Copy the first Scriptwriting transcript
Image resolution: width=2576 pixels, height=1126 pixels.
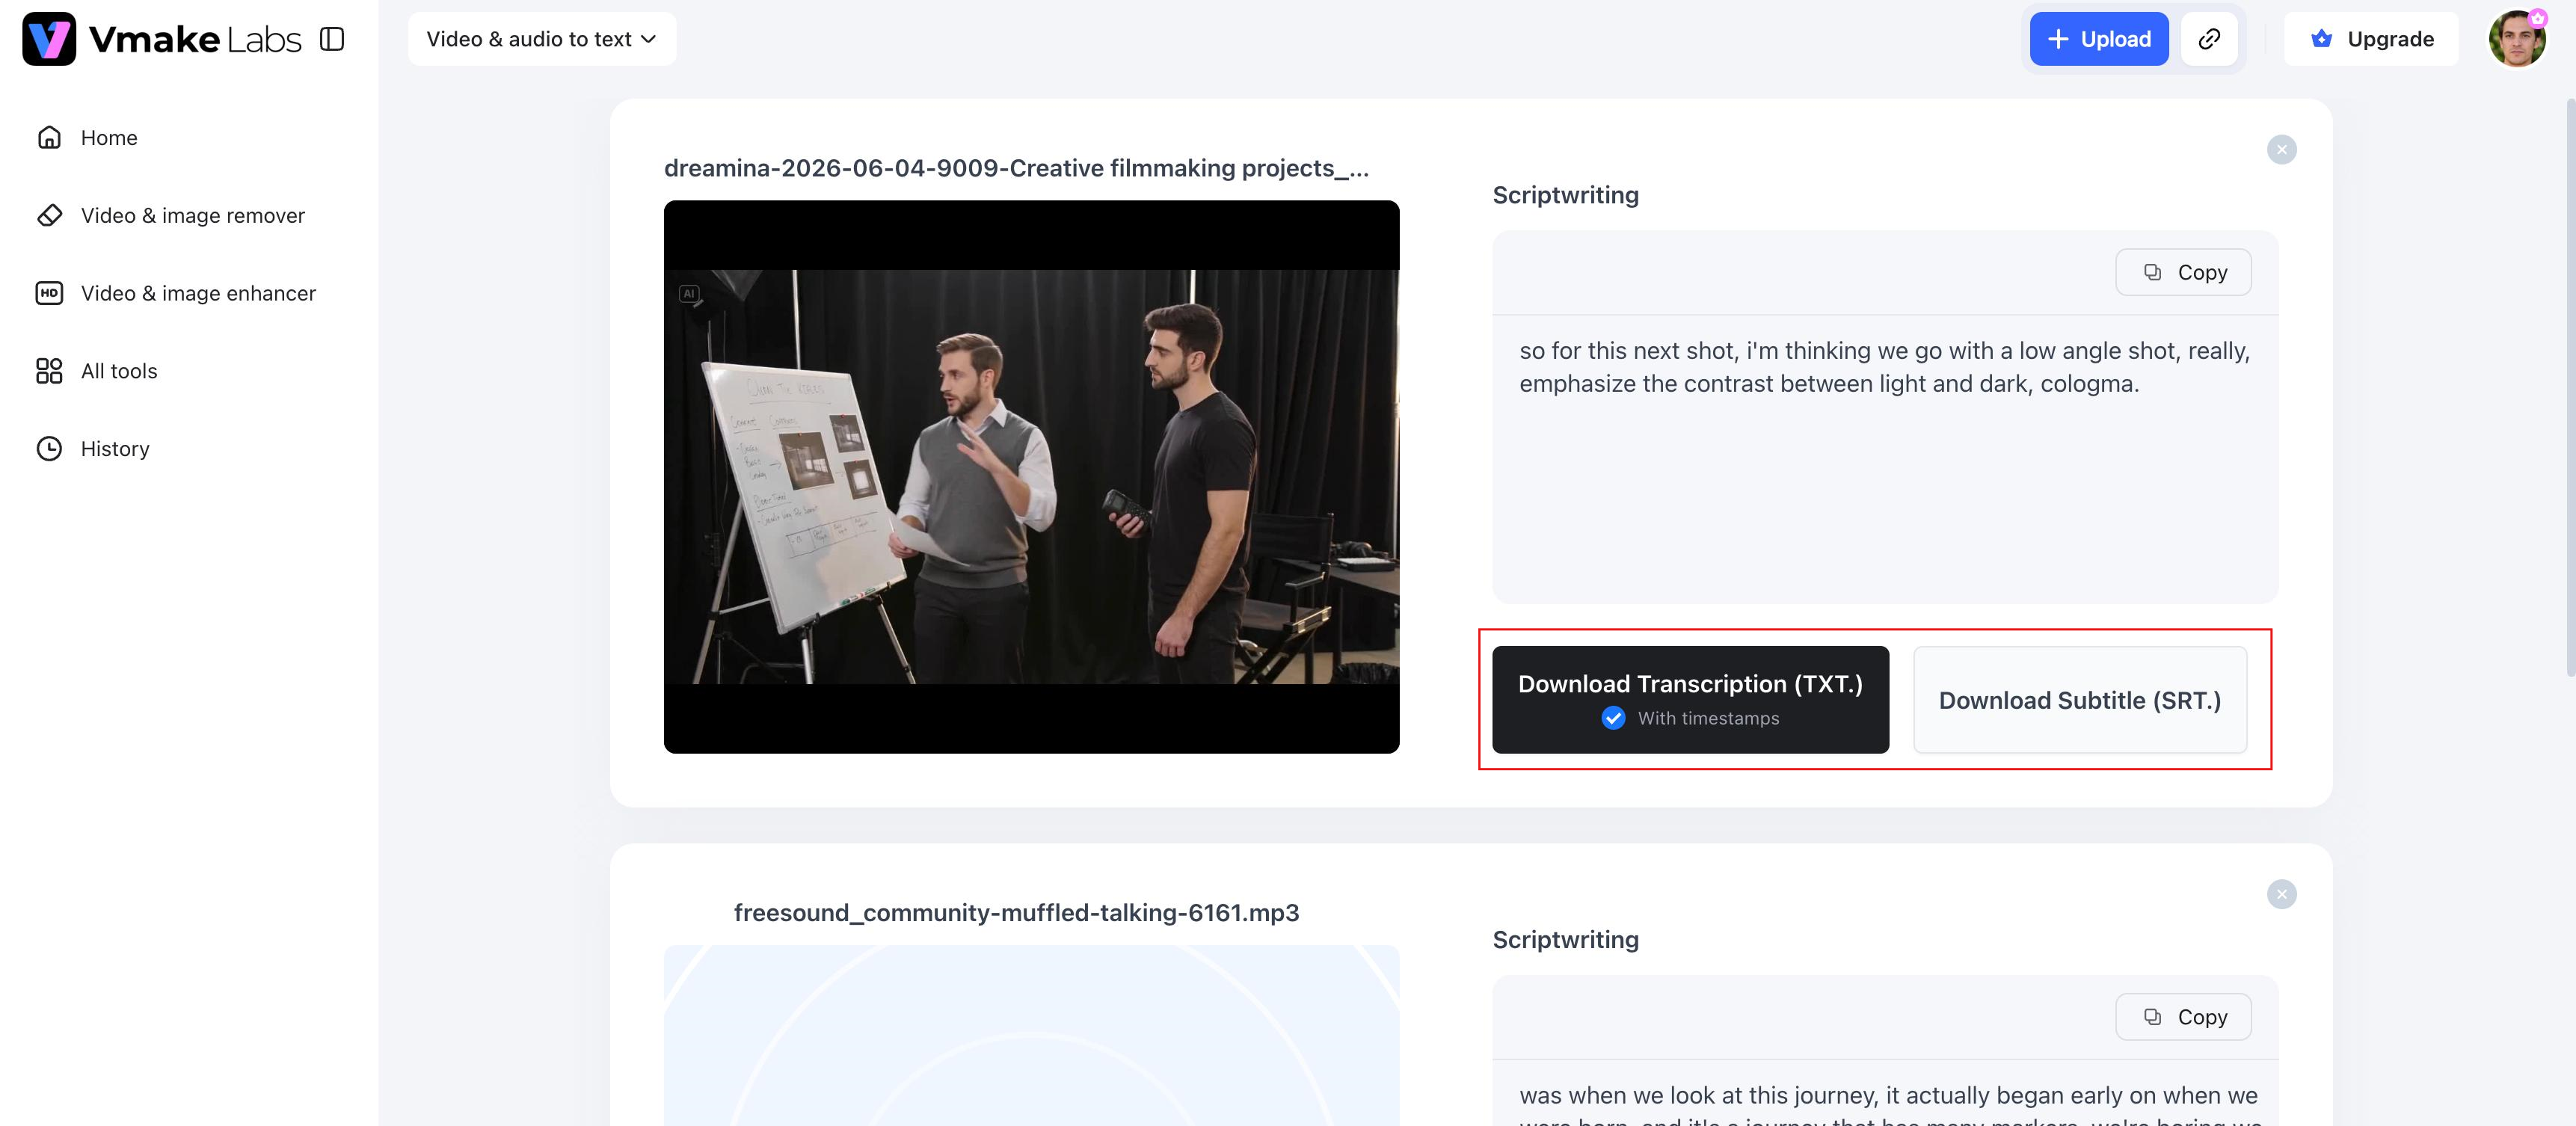[x=2183, y=272]
